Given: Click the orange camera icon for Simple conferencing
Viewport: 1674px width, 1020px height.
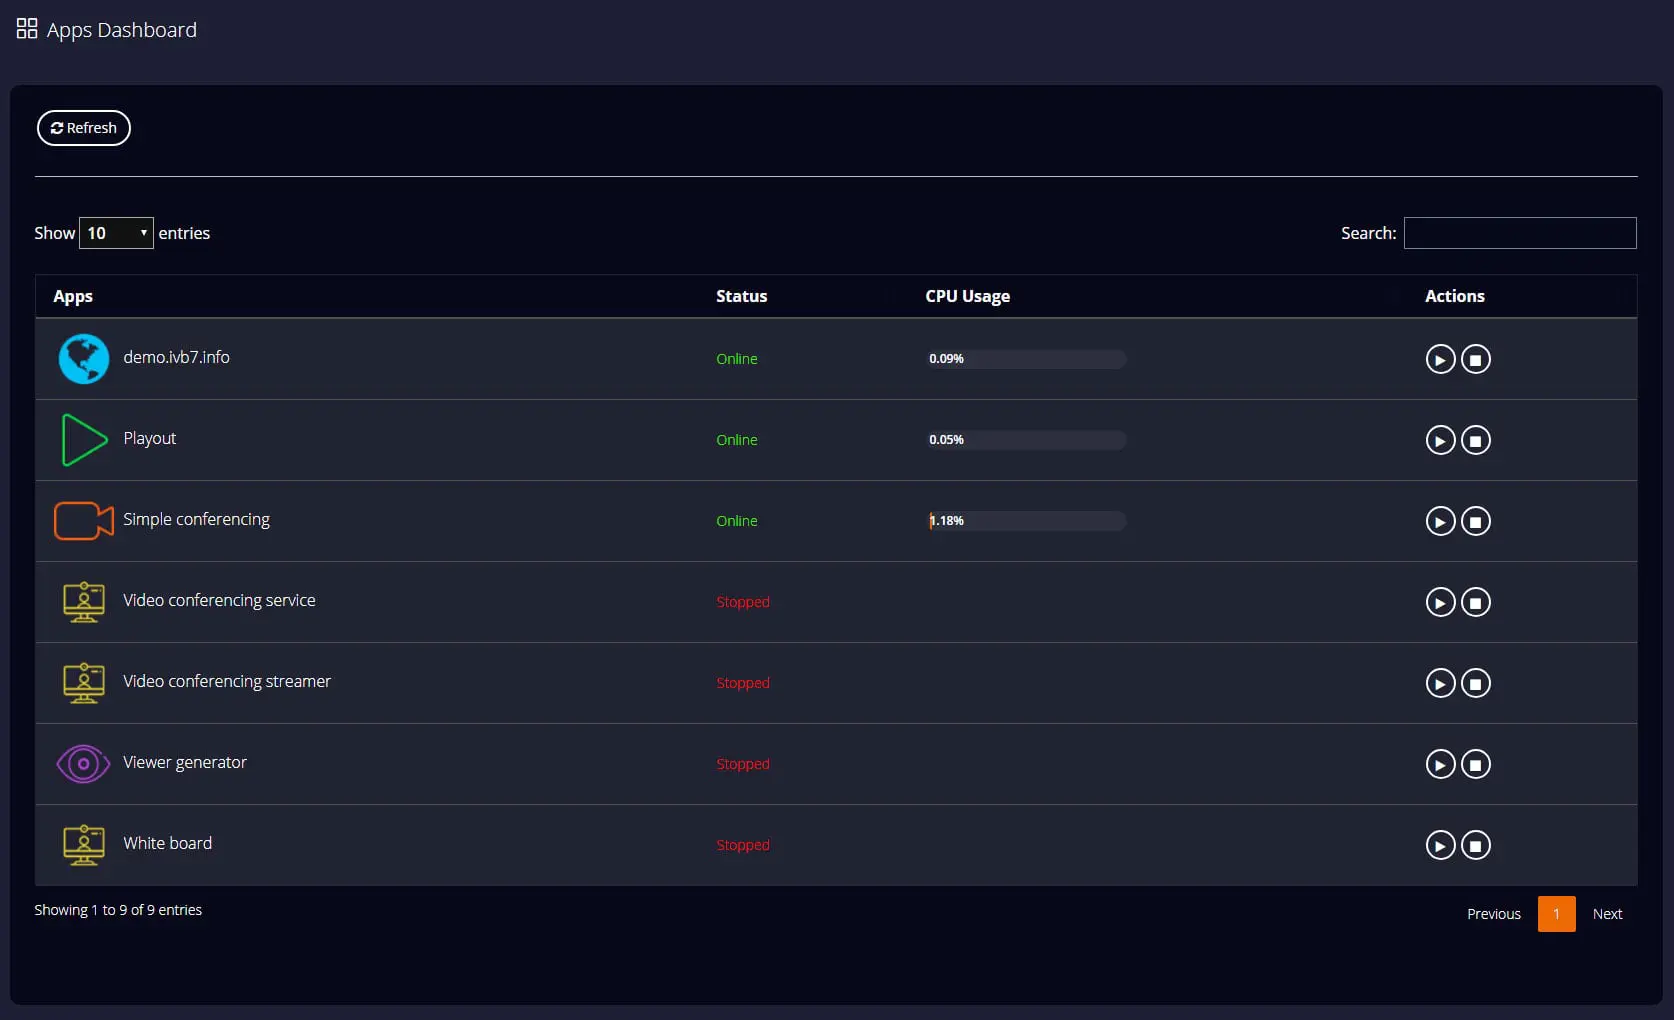Looking at the screenshot, I should pyautogui.click(x=84, y=521).
